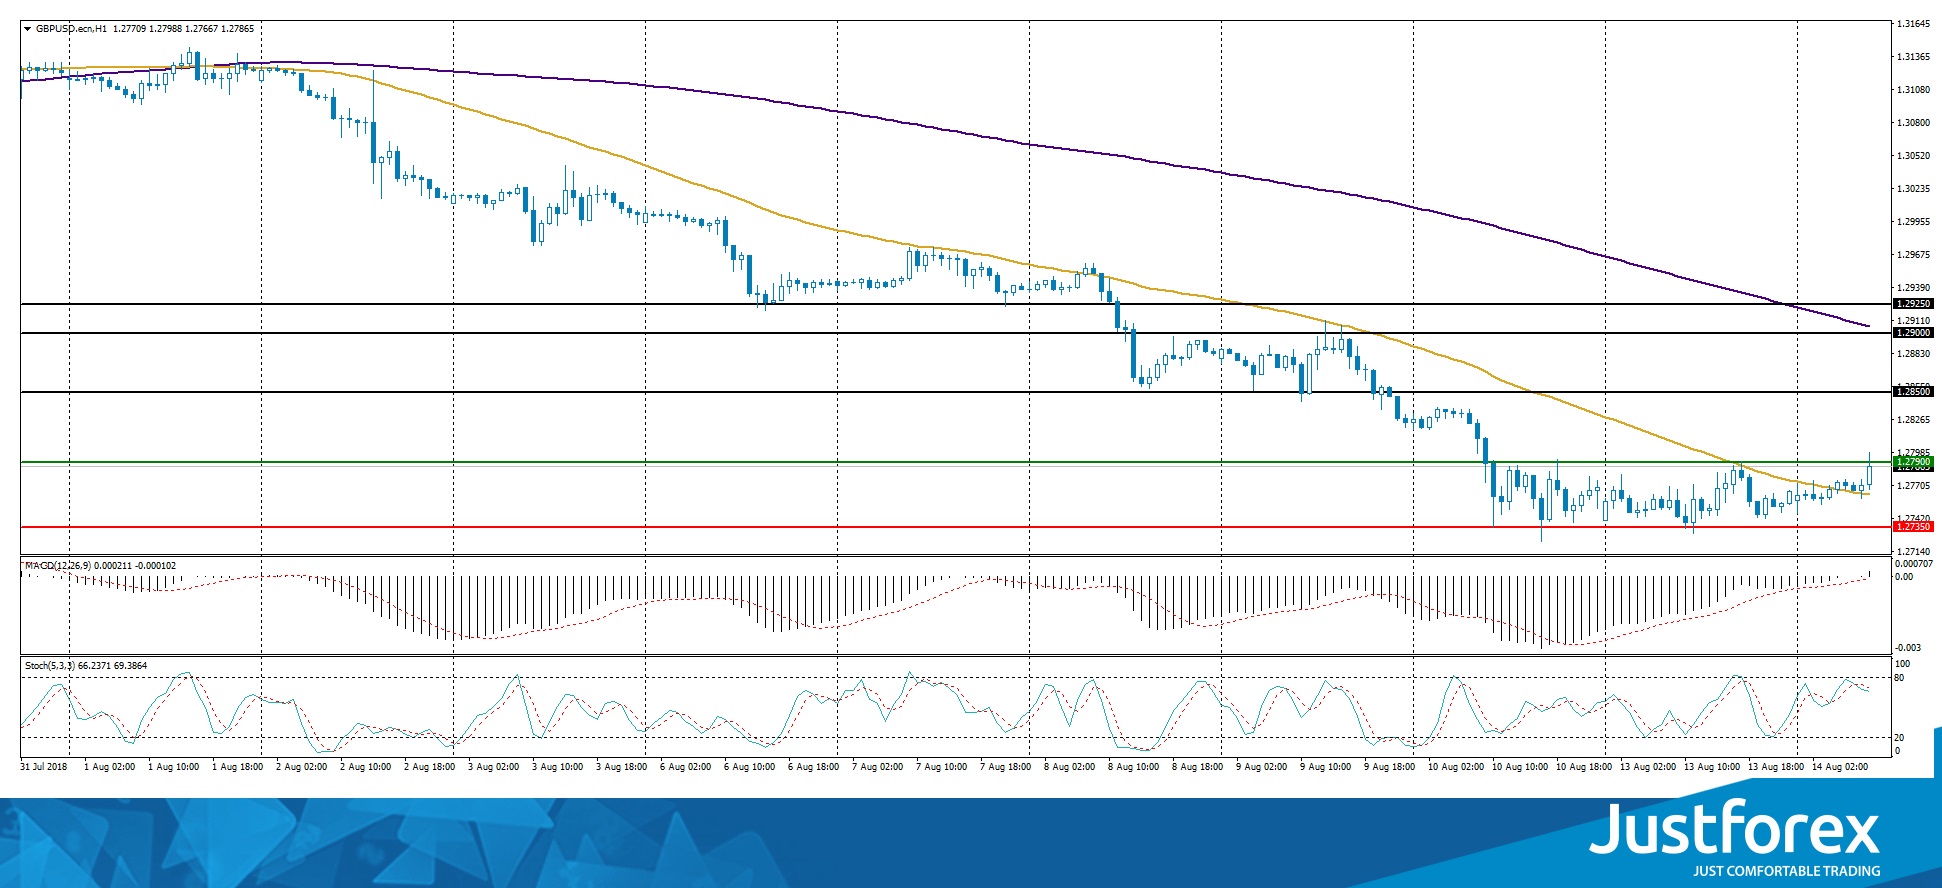Viewport: 1942px width, 888px height.
Task: Click the 3 Aug 10:00 time label
Action: (557, 767)
